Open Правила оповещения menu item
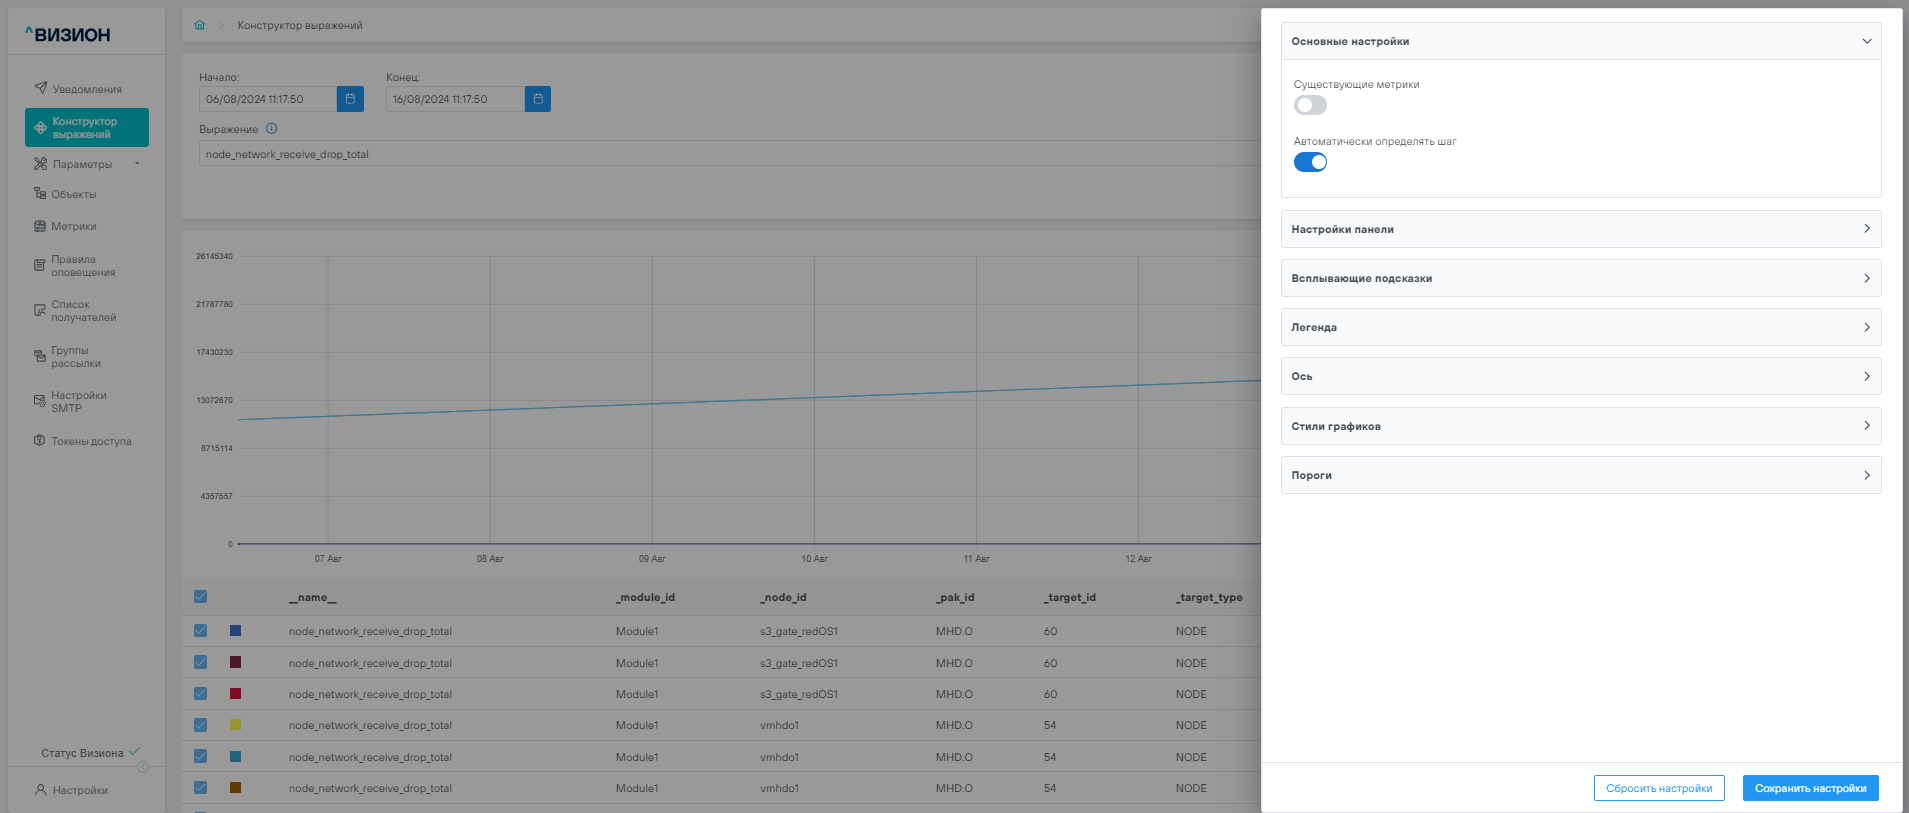This screenshot has height=813, width=1909. 82,266
